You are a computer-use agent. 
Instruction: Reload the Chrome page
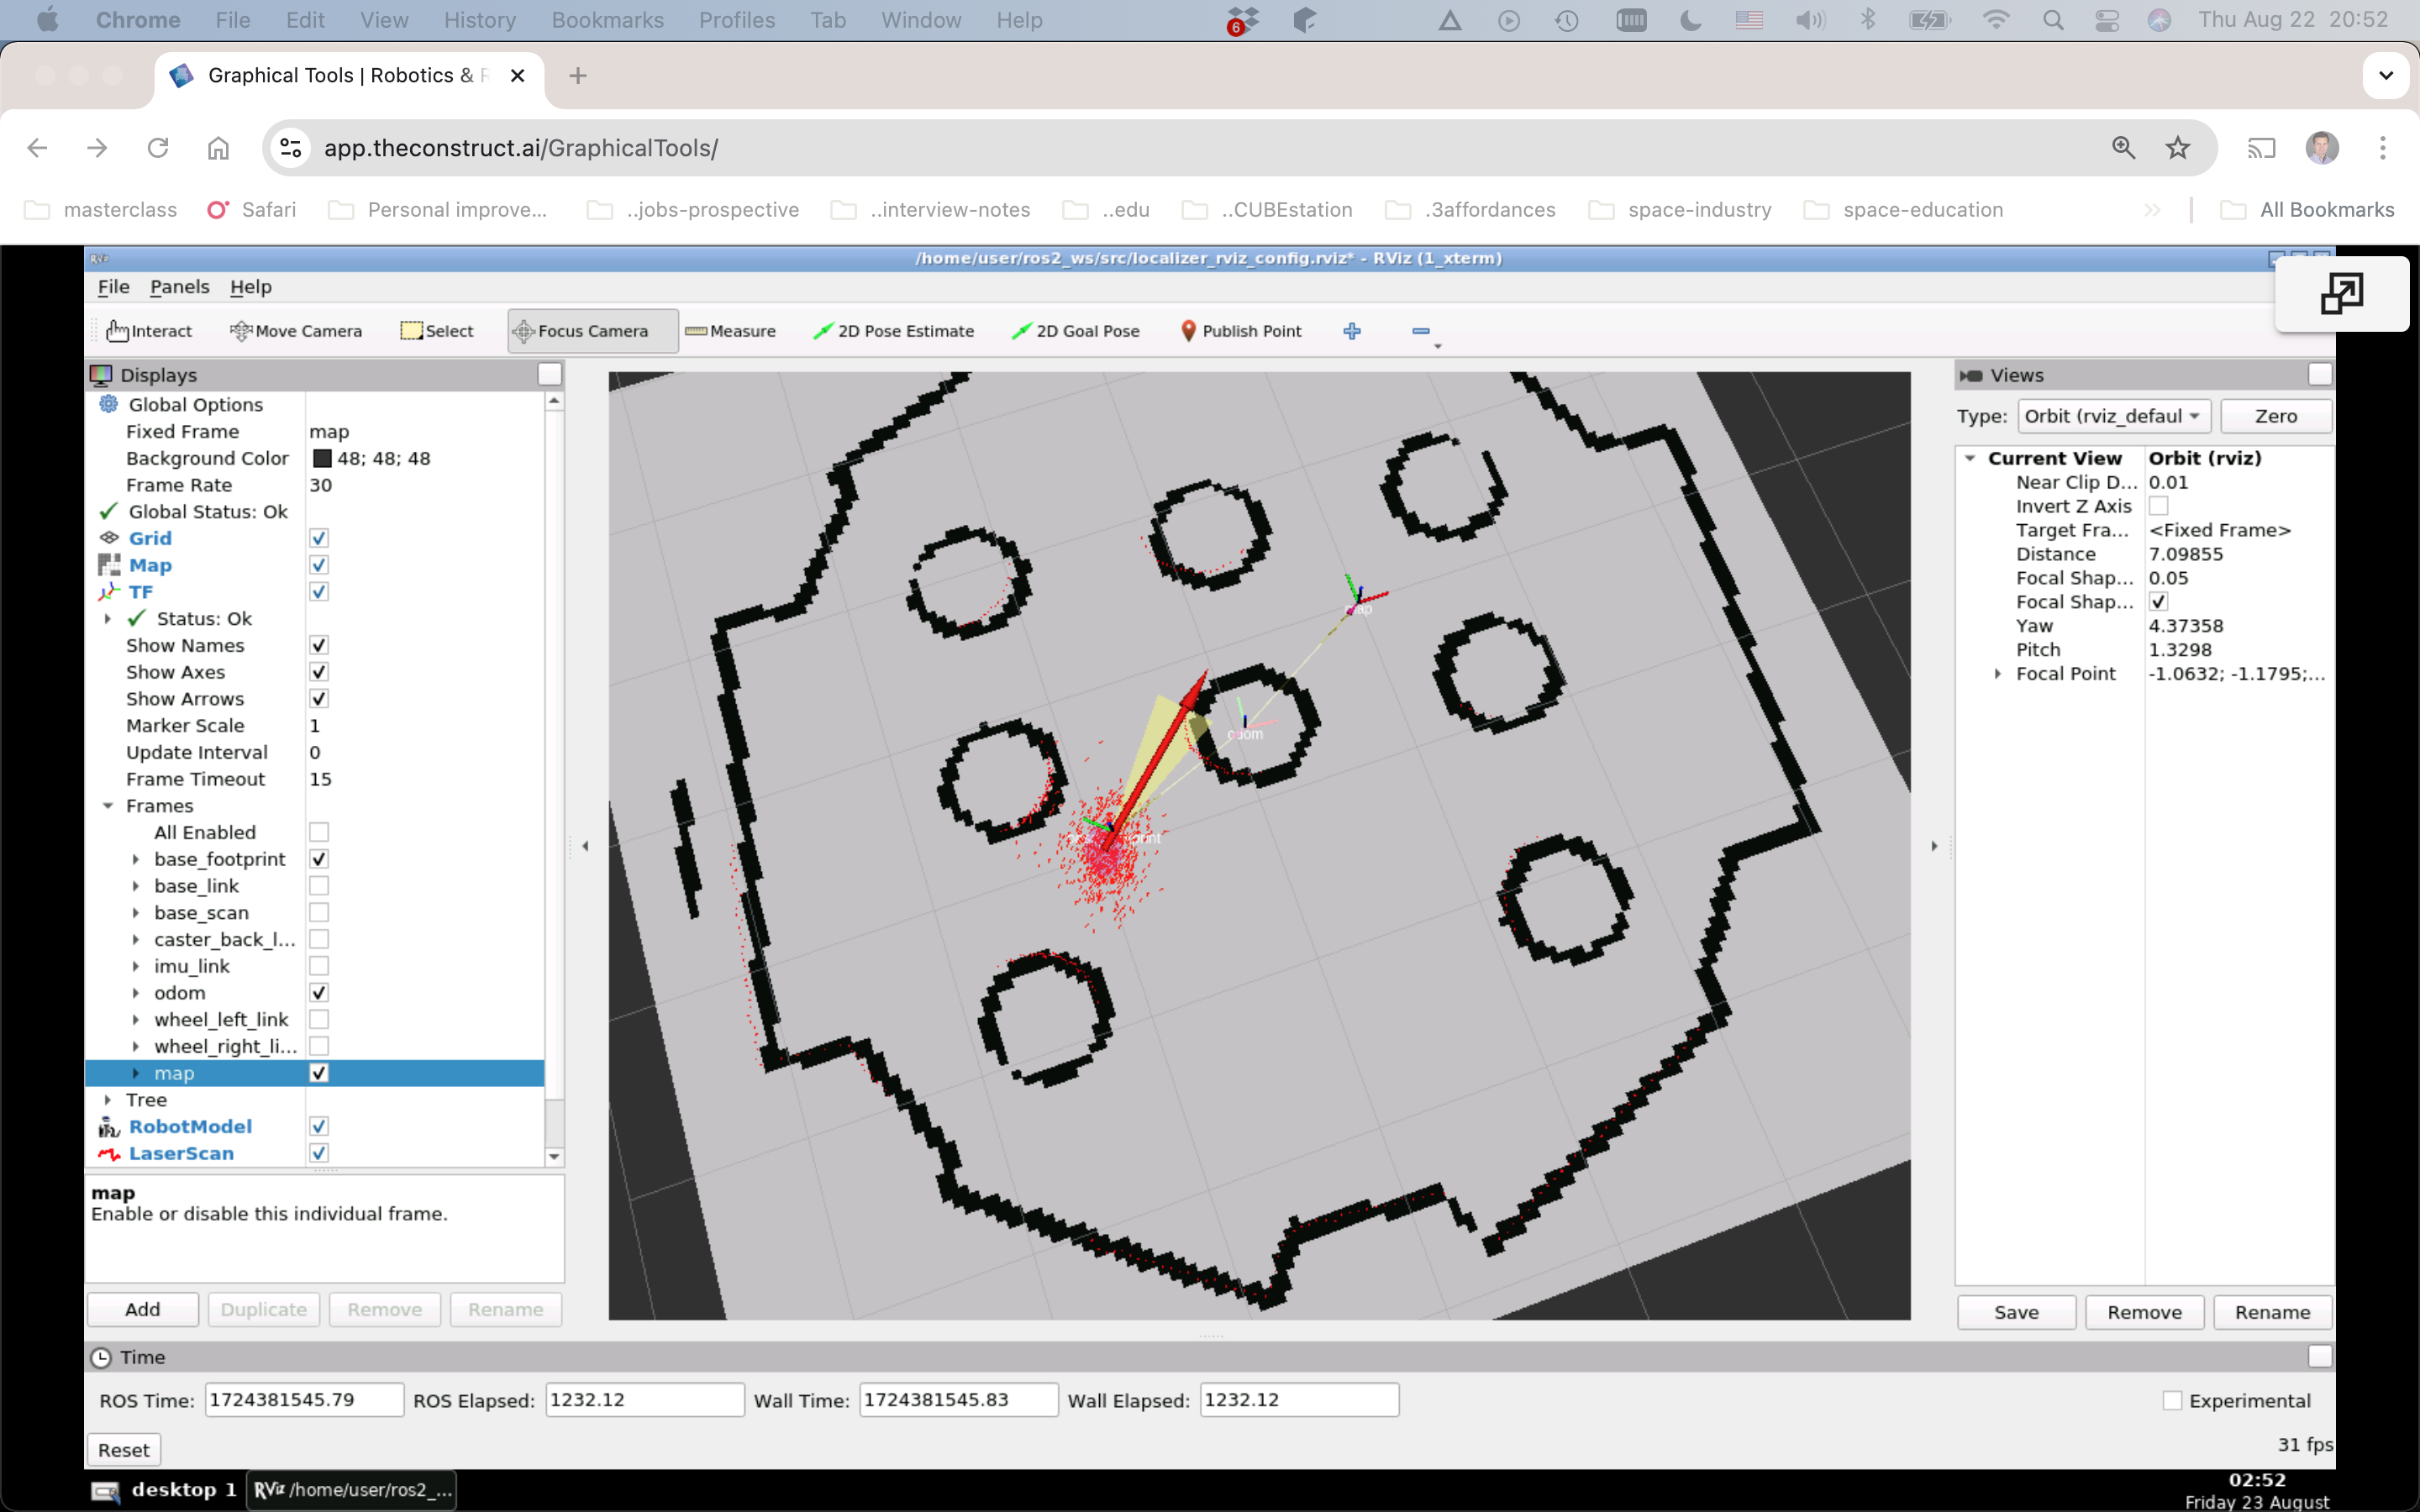pos(158,148)
